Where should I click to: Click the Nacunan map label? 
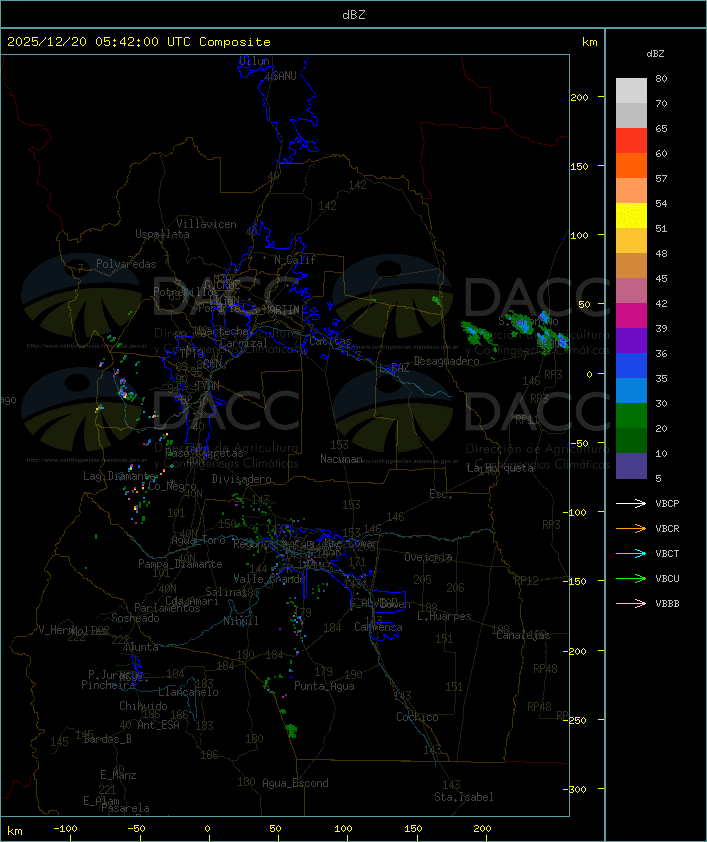click(341, 459)
